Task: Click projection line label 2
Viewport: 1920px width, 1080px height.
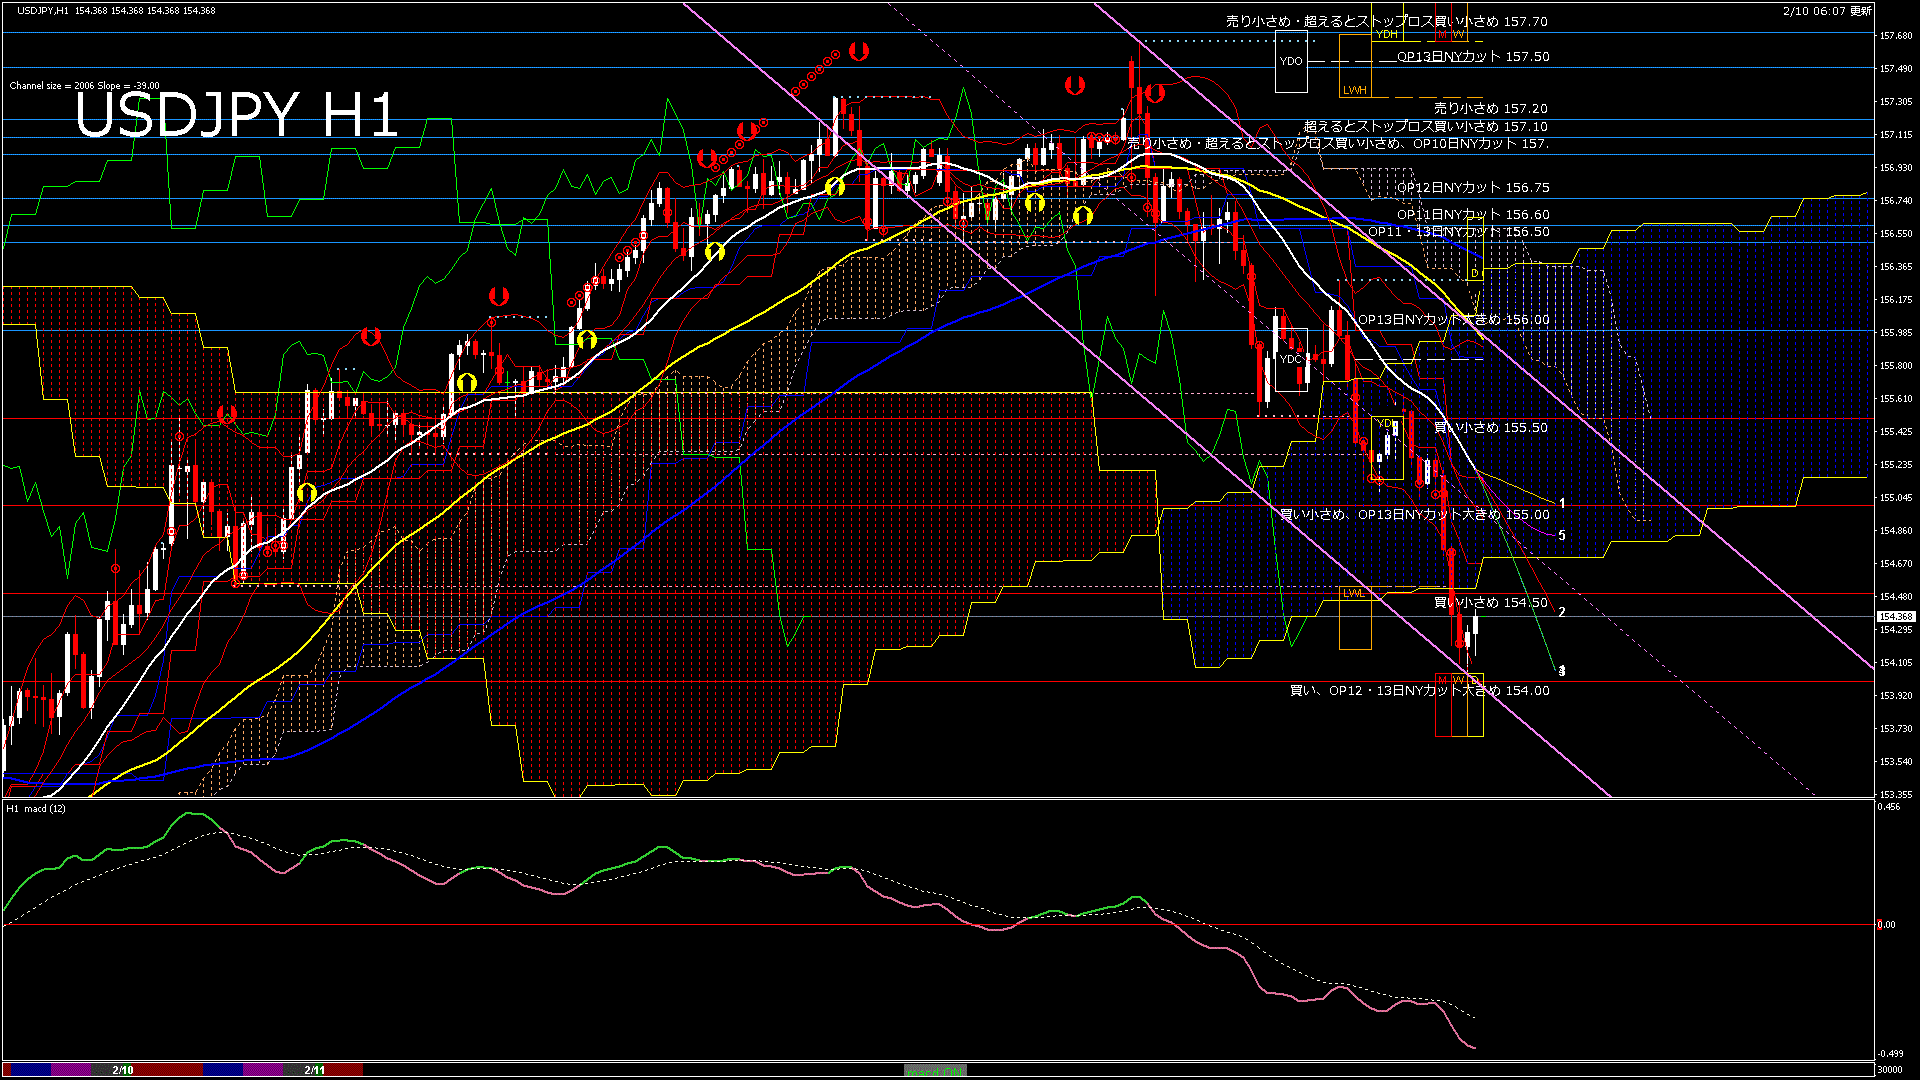Action: (x=1562, y=612)
